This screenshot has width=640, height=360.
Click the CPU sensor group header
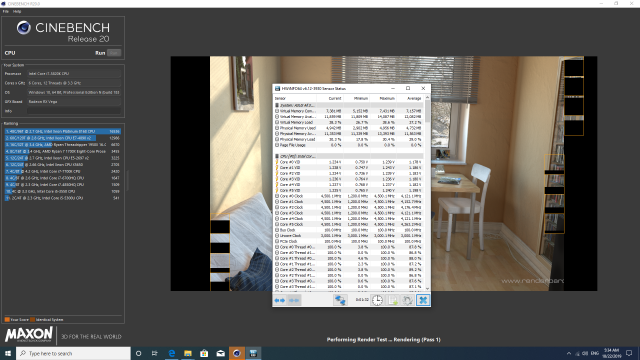pyautogui.click(x=348, y=156)
